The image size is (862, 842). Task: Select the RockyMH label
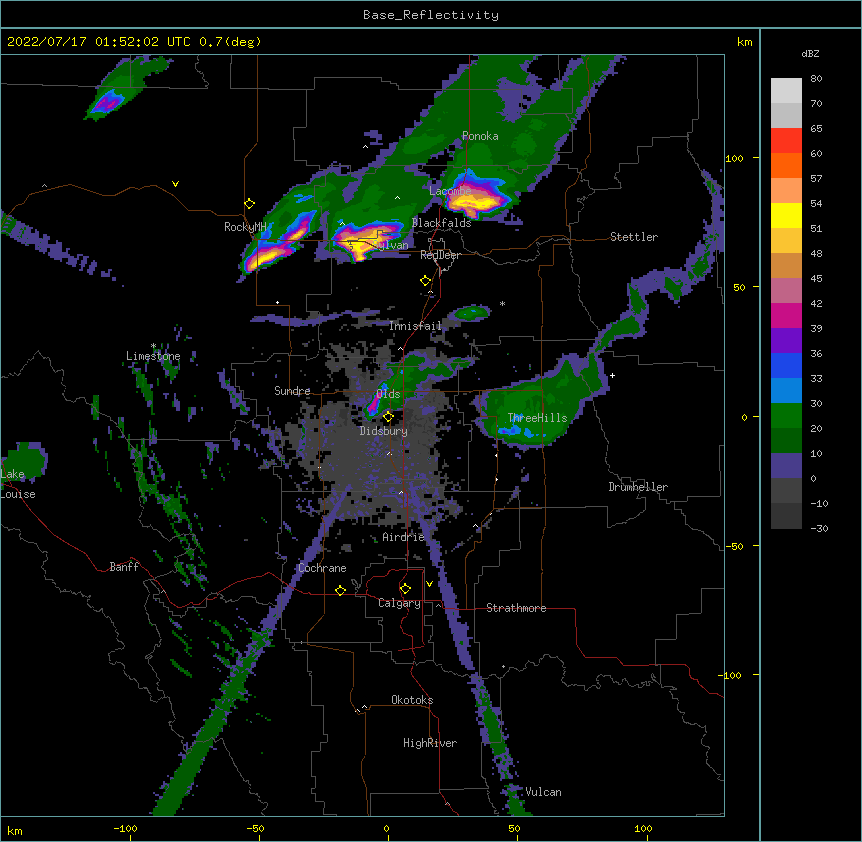[x=245, y=227]
